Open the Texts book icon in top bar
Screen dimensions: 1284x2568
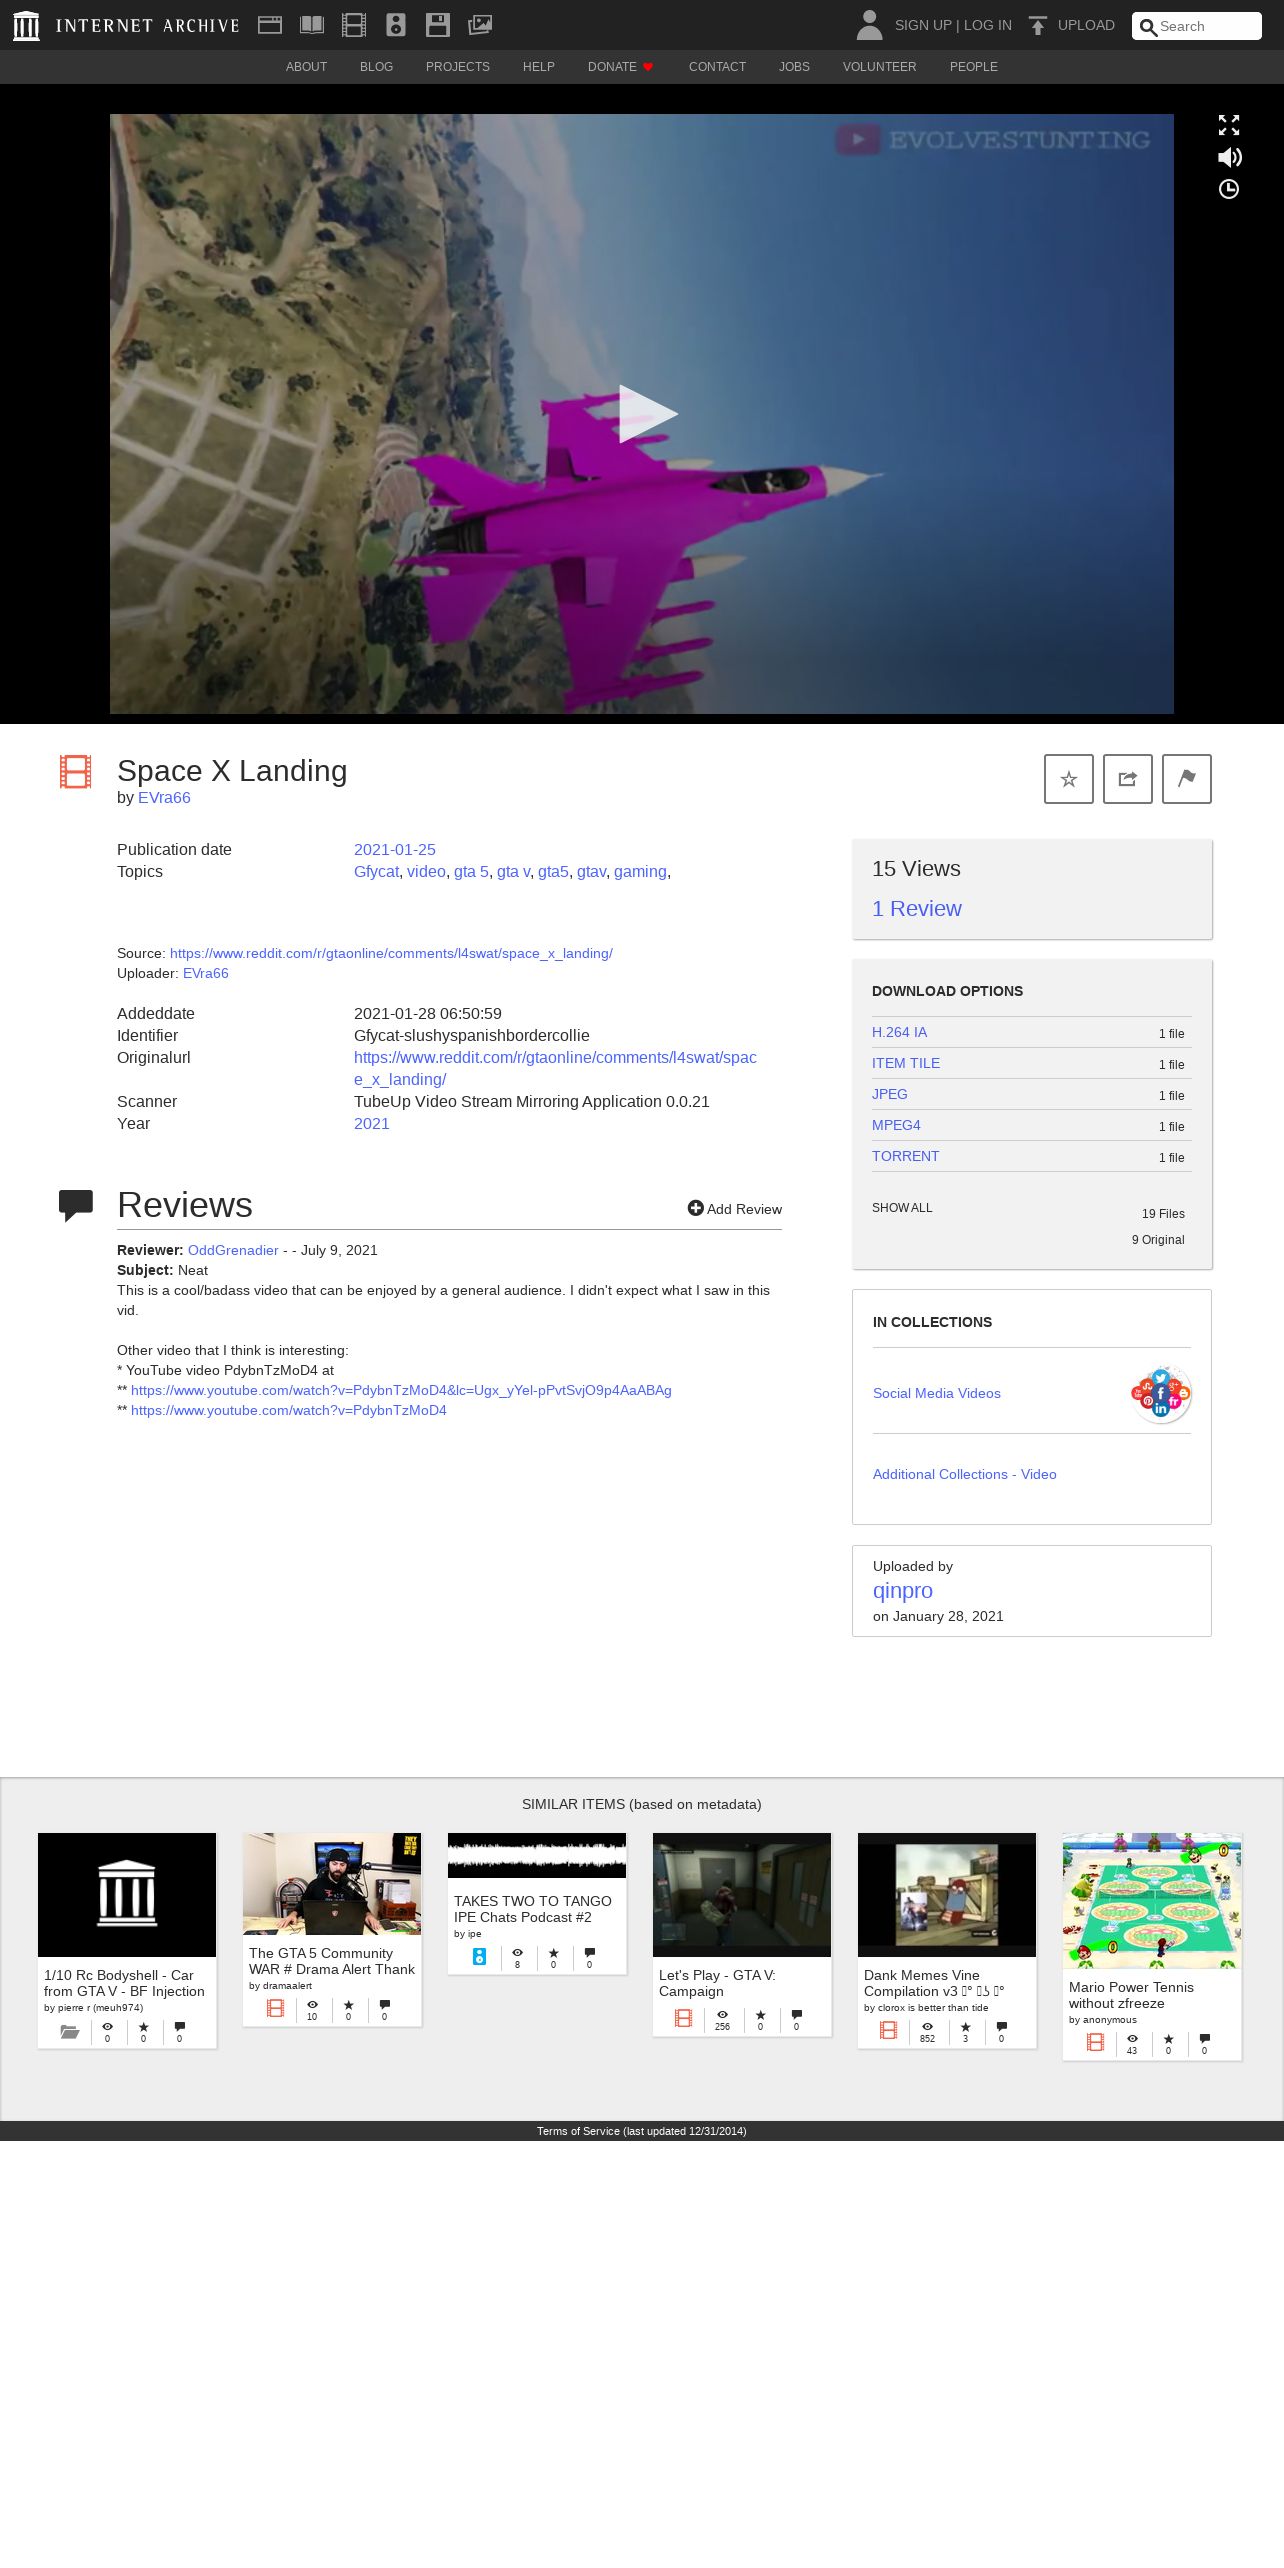[x=312, y=25]
